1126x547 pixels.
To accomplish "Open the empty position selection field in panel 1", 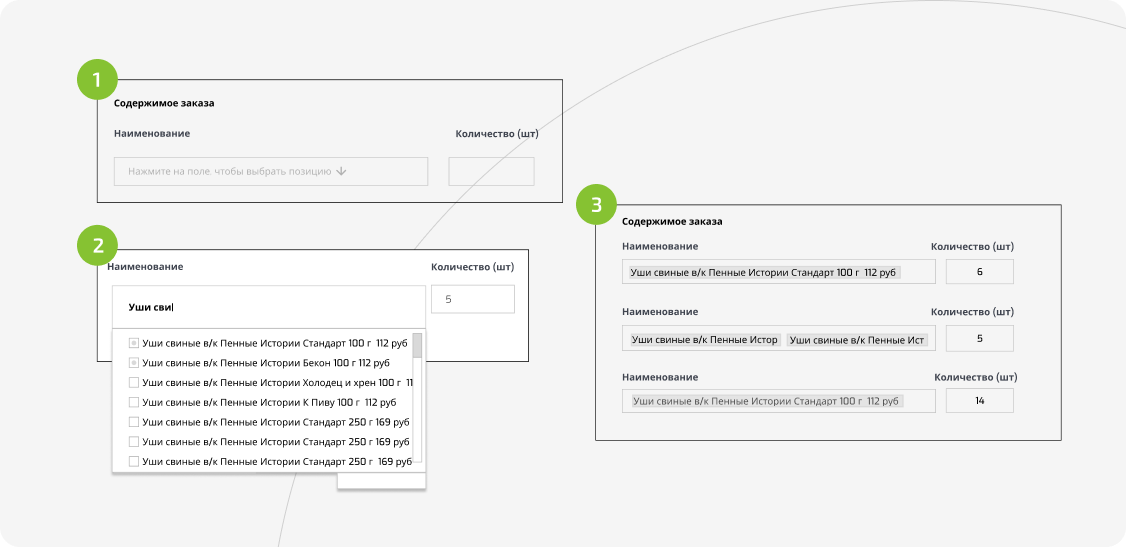I will point(271,172).
